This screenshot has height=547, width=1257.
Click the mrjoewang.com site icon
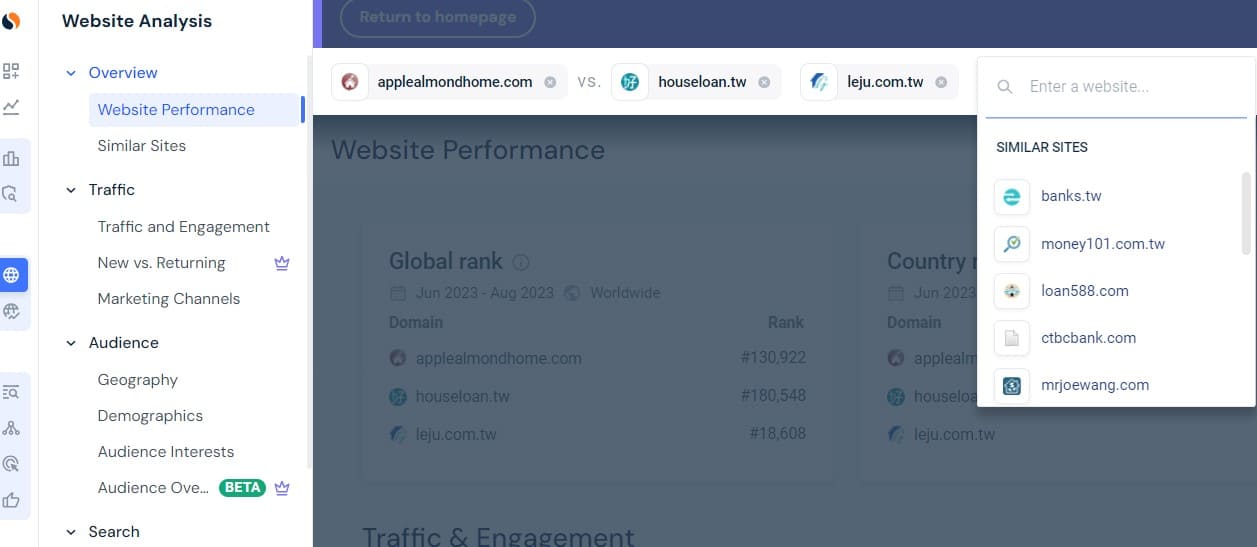[1011, 385]
